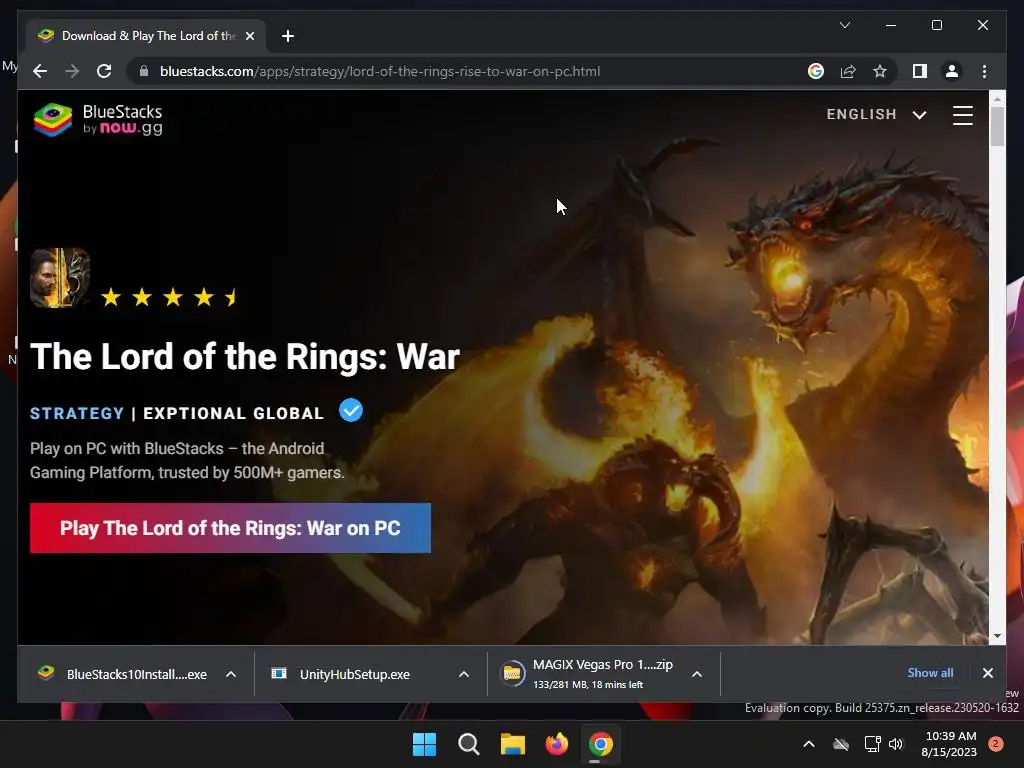1024x768 pixels.
Task: Go back to the previous page in Chrome
Action: tap(40, 71)
